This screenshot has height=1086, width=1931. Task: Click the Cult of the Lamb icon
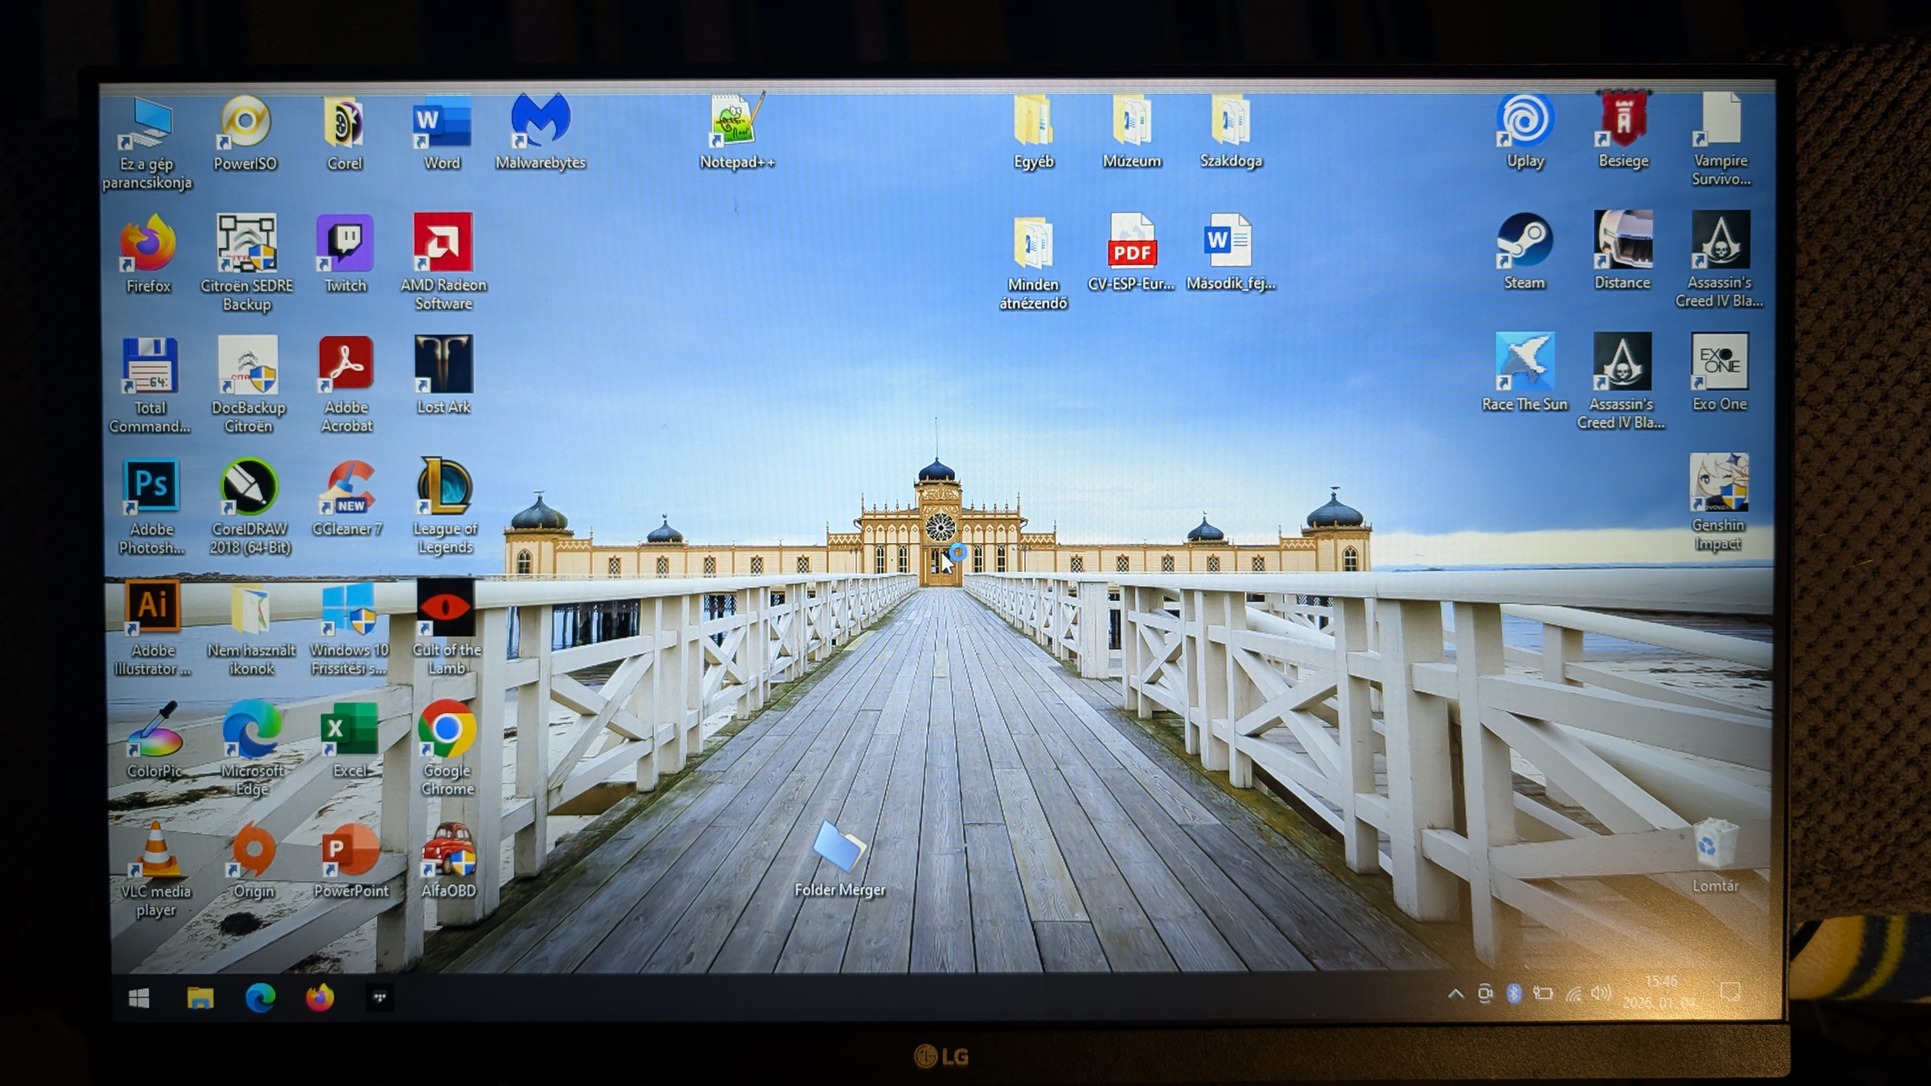445,609
